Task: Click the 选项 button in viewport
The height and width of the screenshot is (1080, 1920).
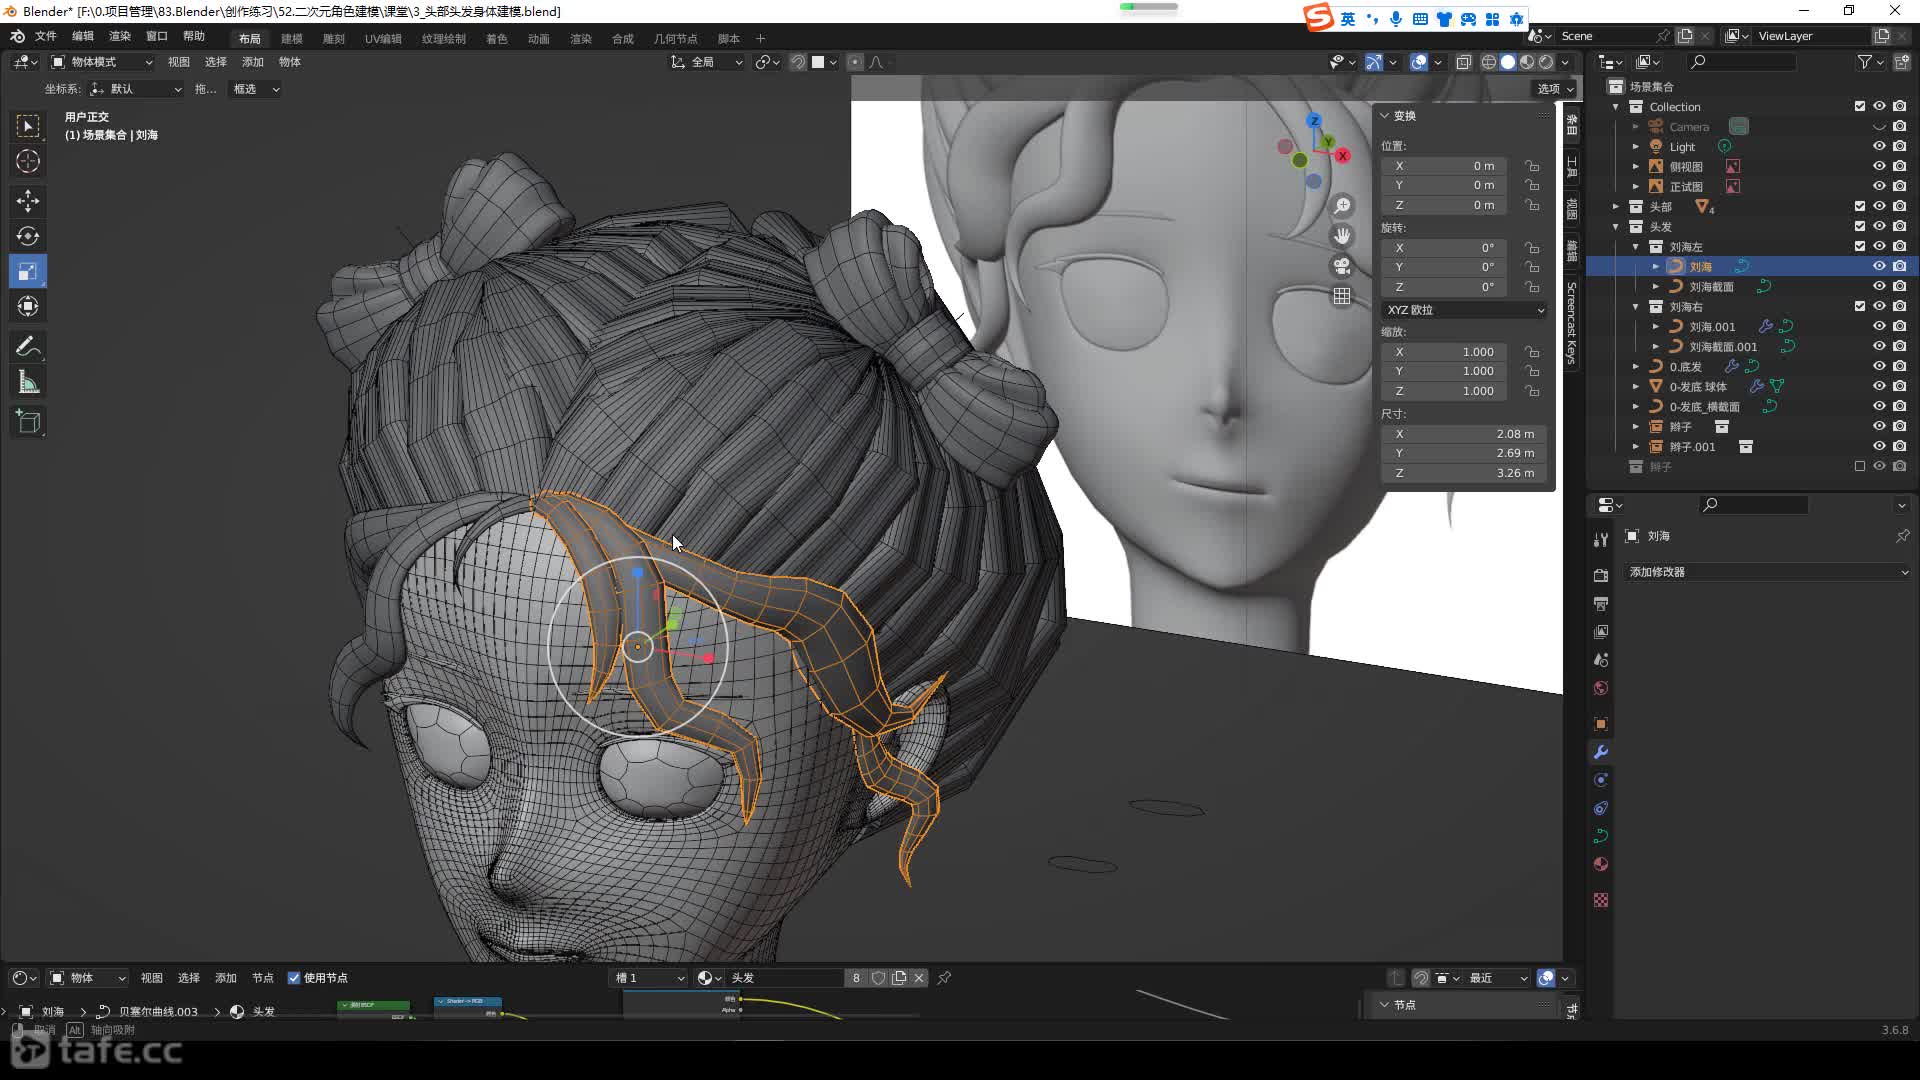Action: pyautogui.click(x=1556, y=89)
